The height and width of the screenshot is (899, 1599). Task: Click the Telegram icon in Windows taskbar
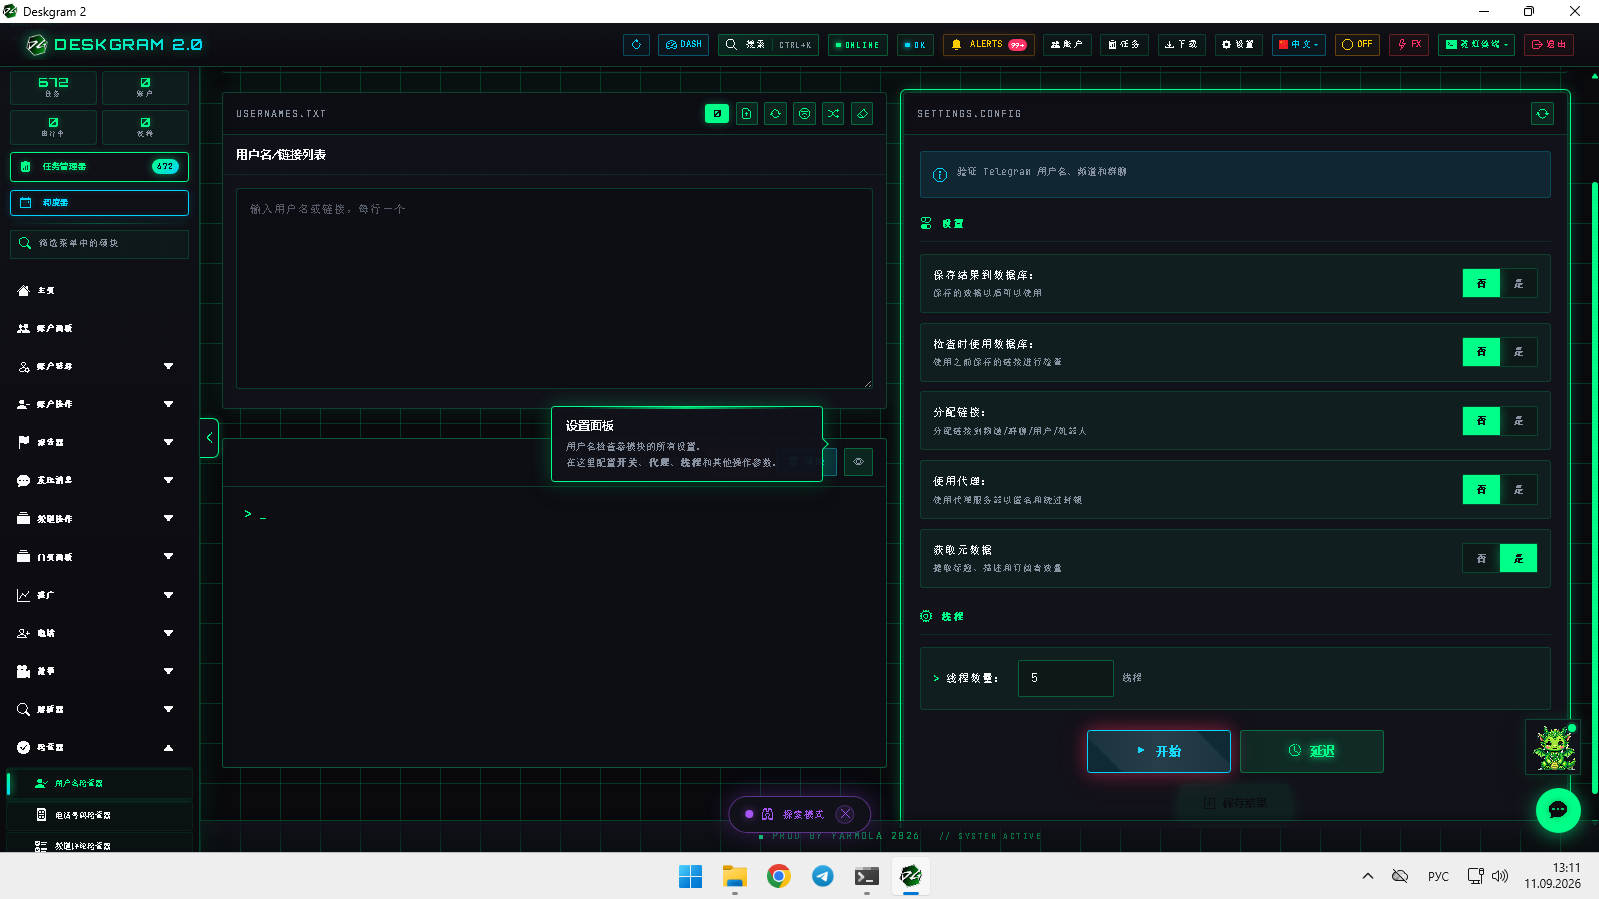[x=822, y=876]
